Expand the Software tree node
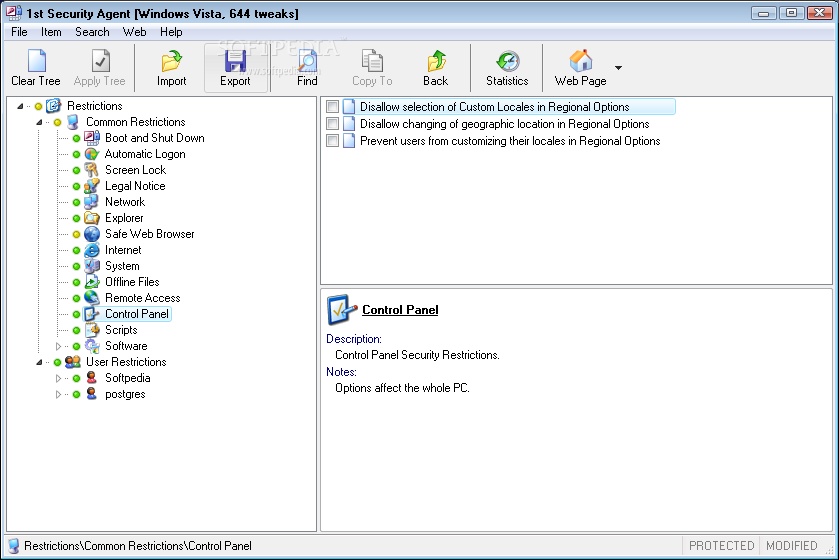 58,346
